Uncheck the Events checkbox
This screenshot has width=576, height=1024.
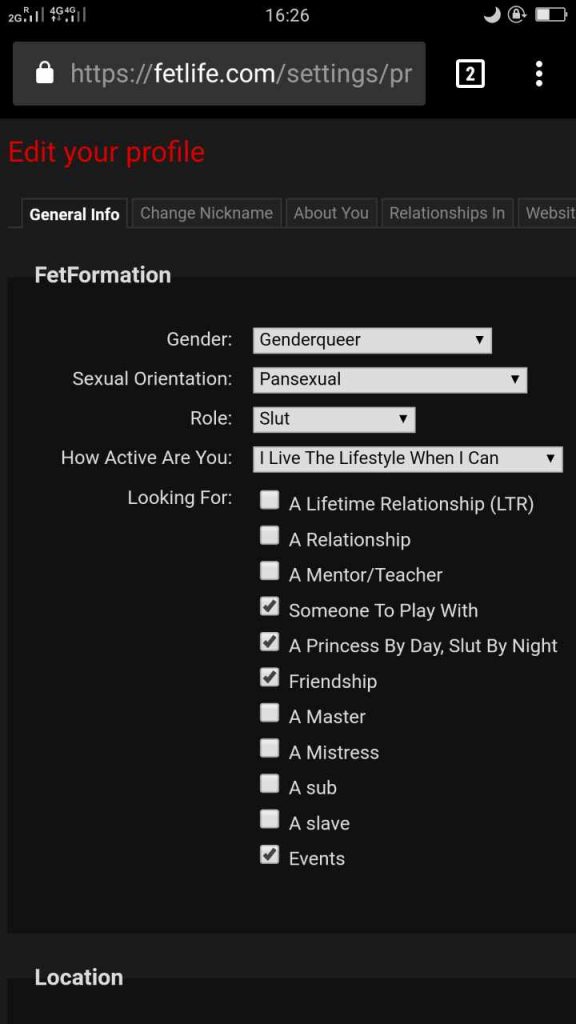click(269, 855)
